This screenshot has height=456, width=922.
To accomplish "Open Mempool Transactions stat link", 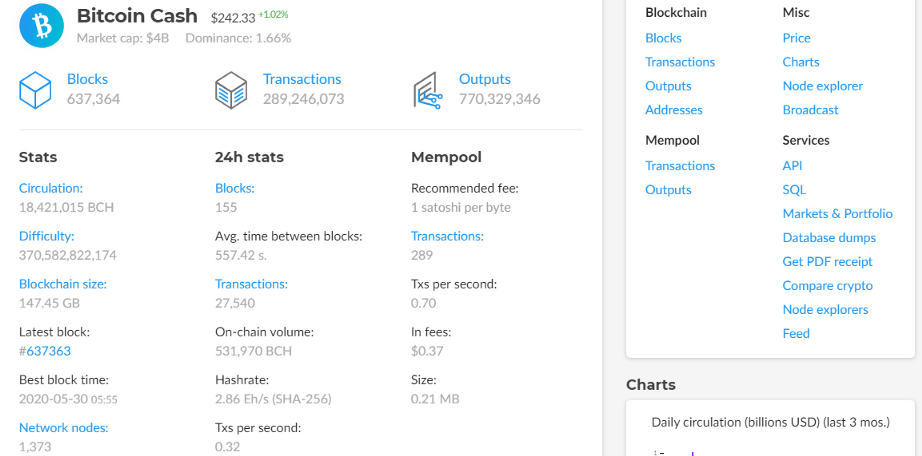I will tap(447, 236).
